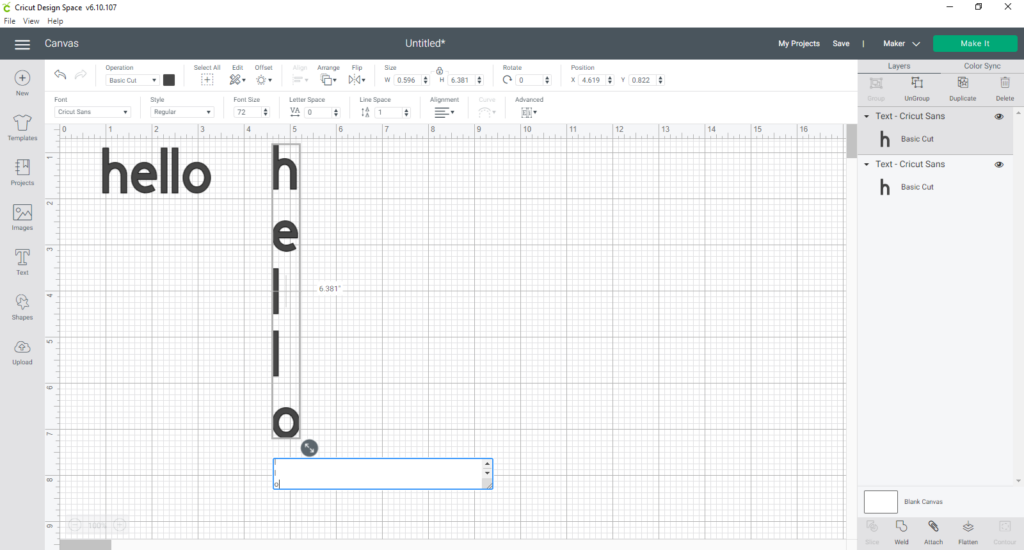Click the Text tool in sidebar
1024x550 pixels.
coord(22,261)
